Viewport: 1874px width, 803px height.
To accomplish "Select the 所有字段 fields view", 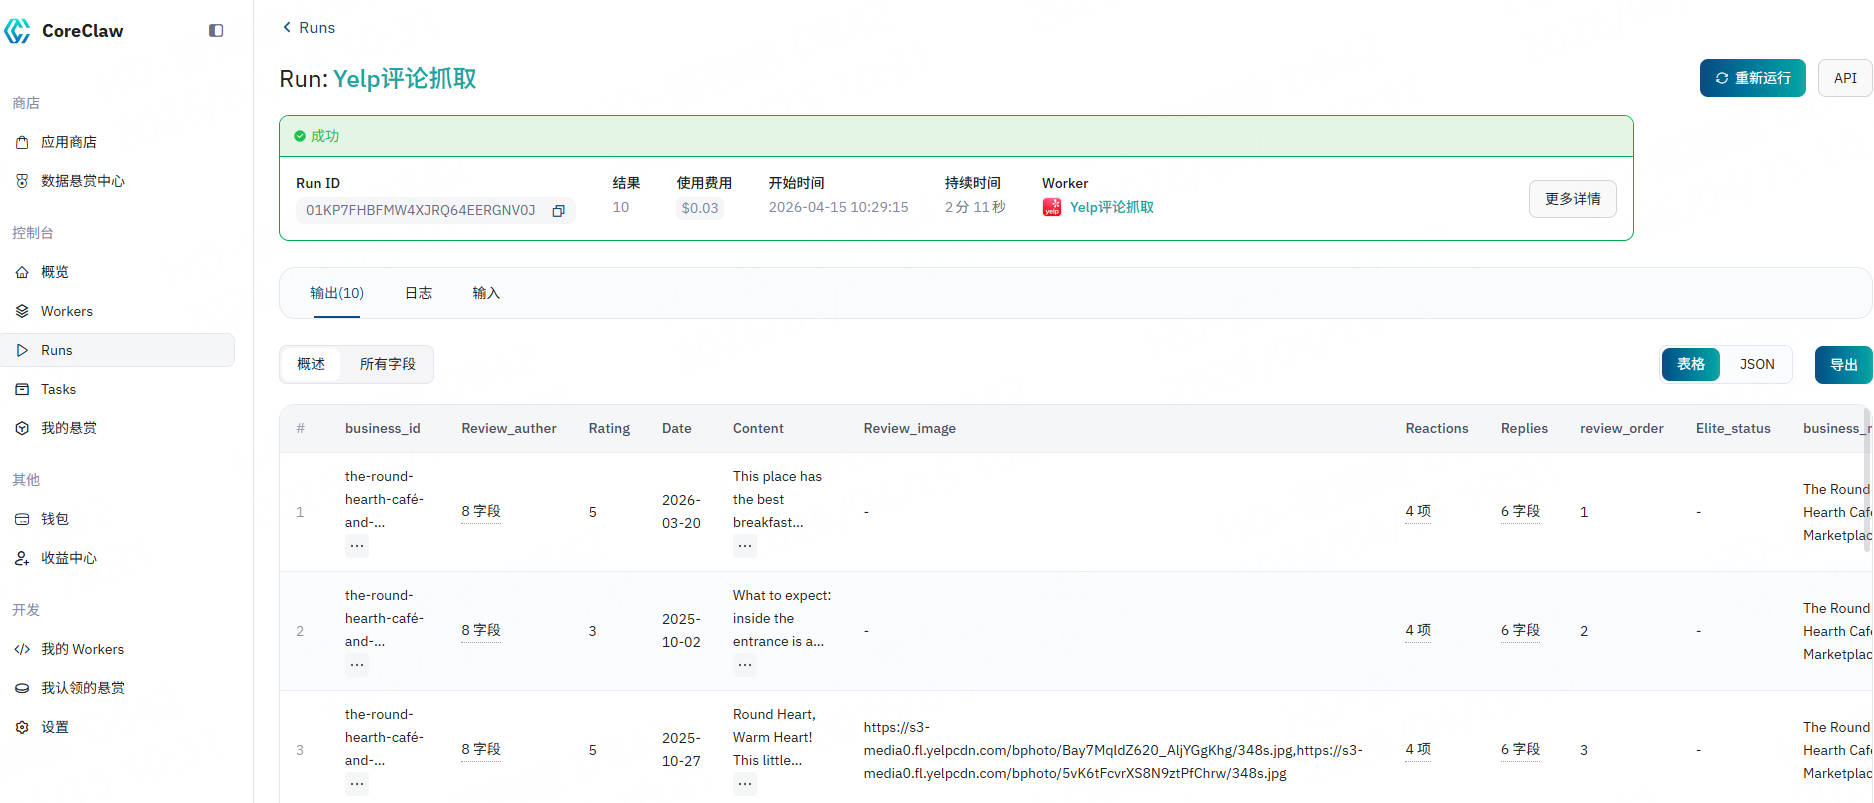I will tap(387, 364).
